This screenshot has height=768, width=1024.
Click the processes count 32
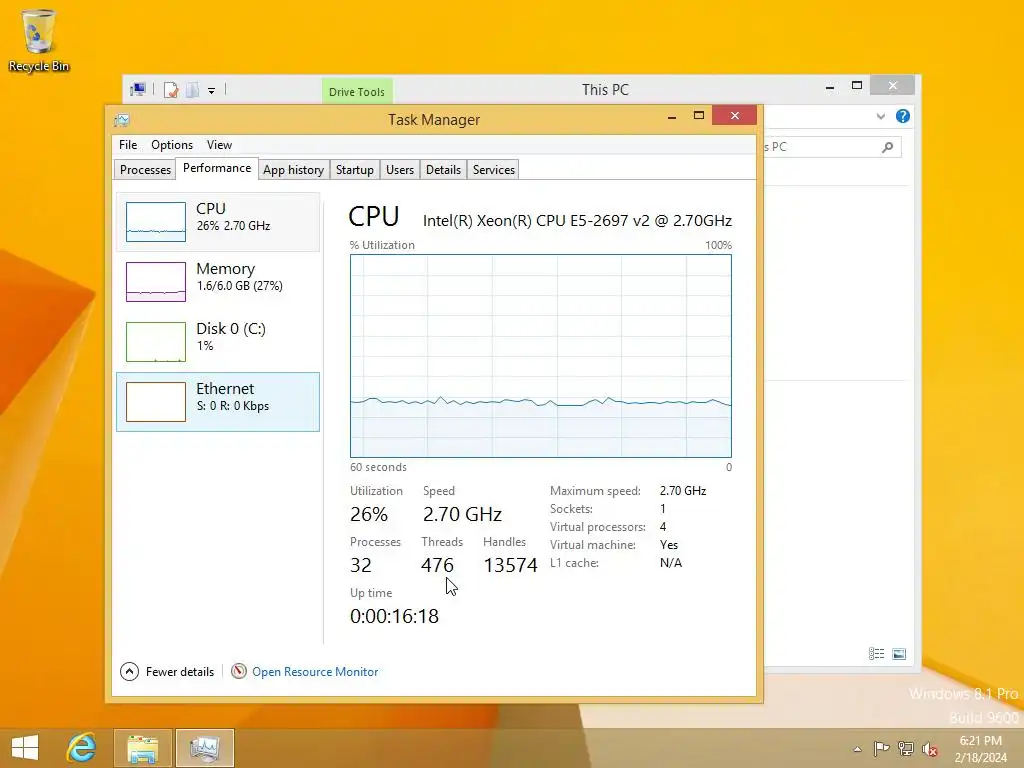[x=360, y=566]
